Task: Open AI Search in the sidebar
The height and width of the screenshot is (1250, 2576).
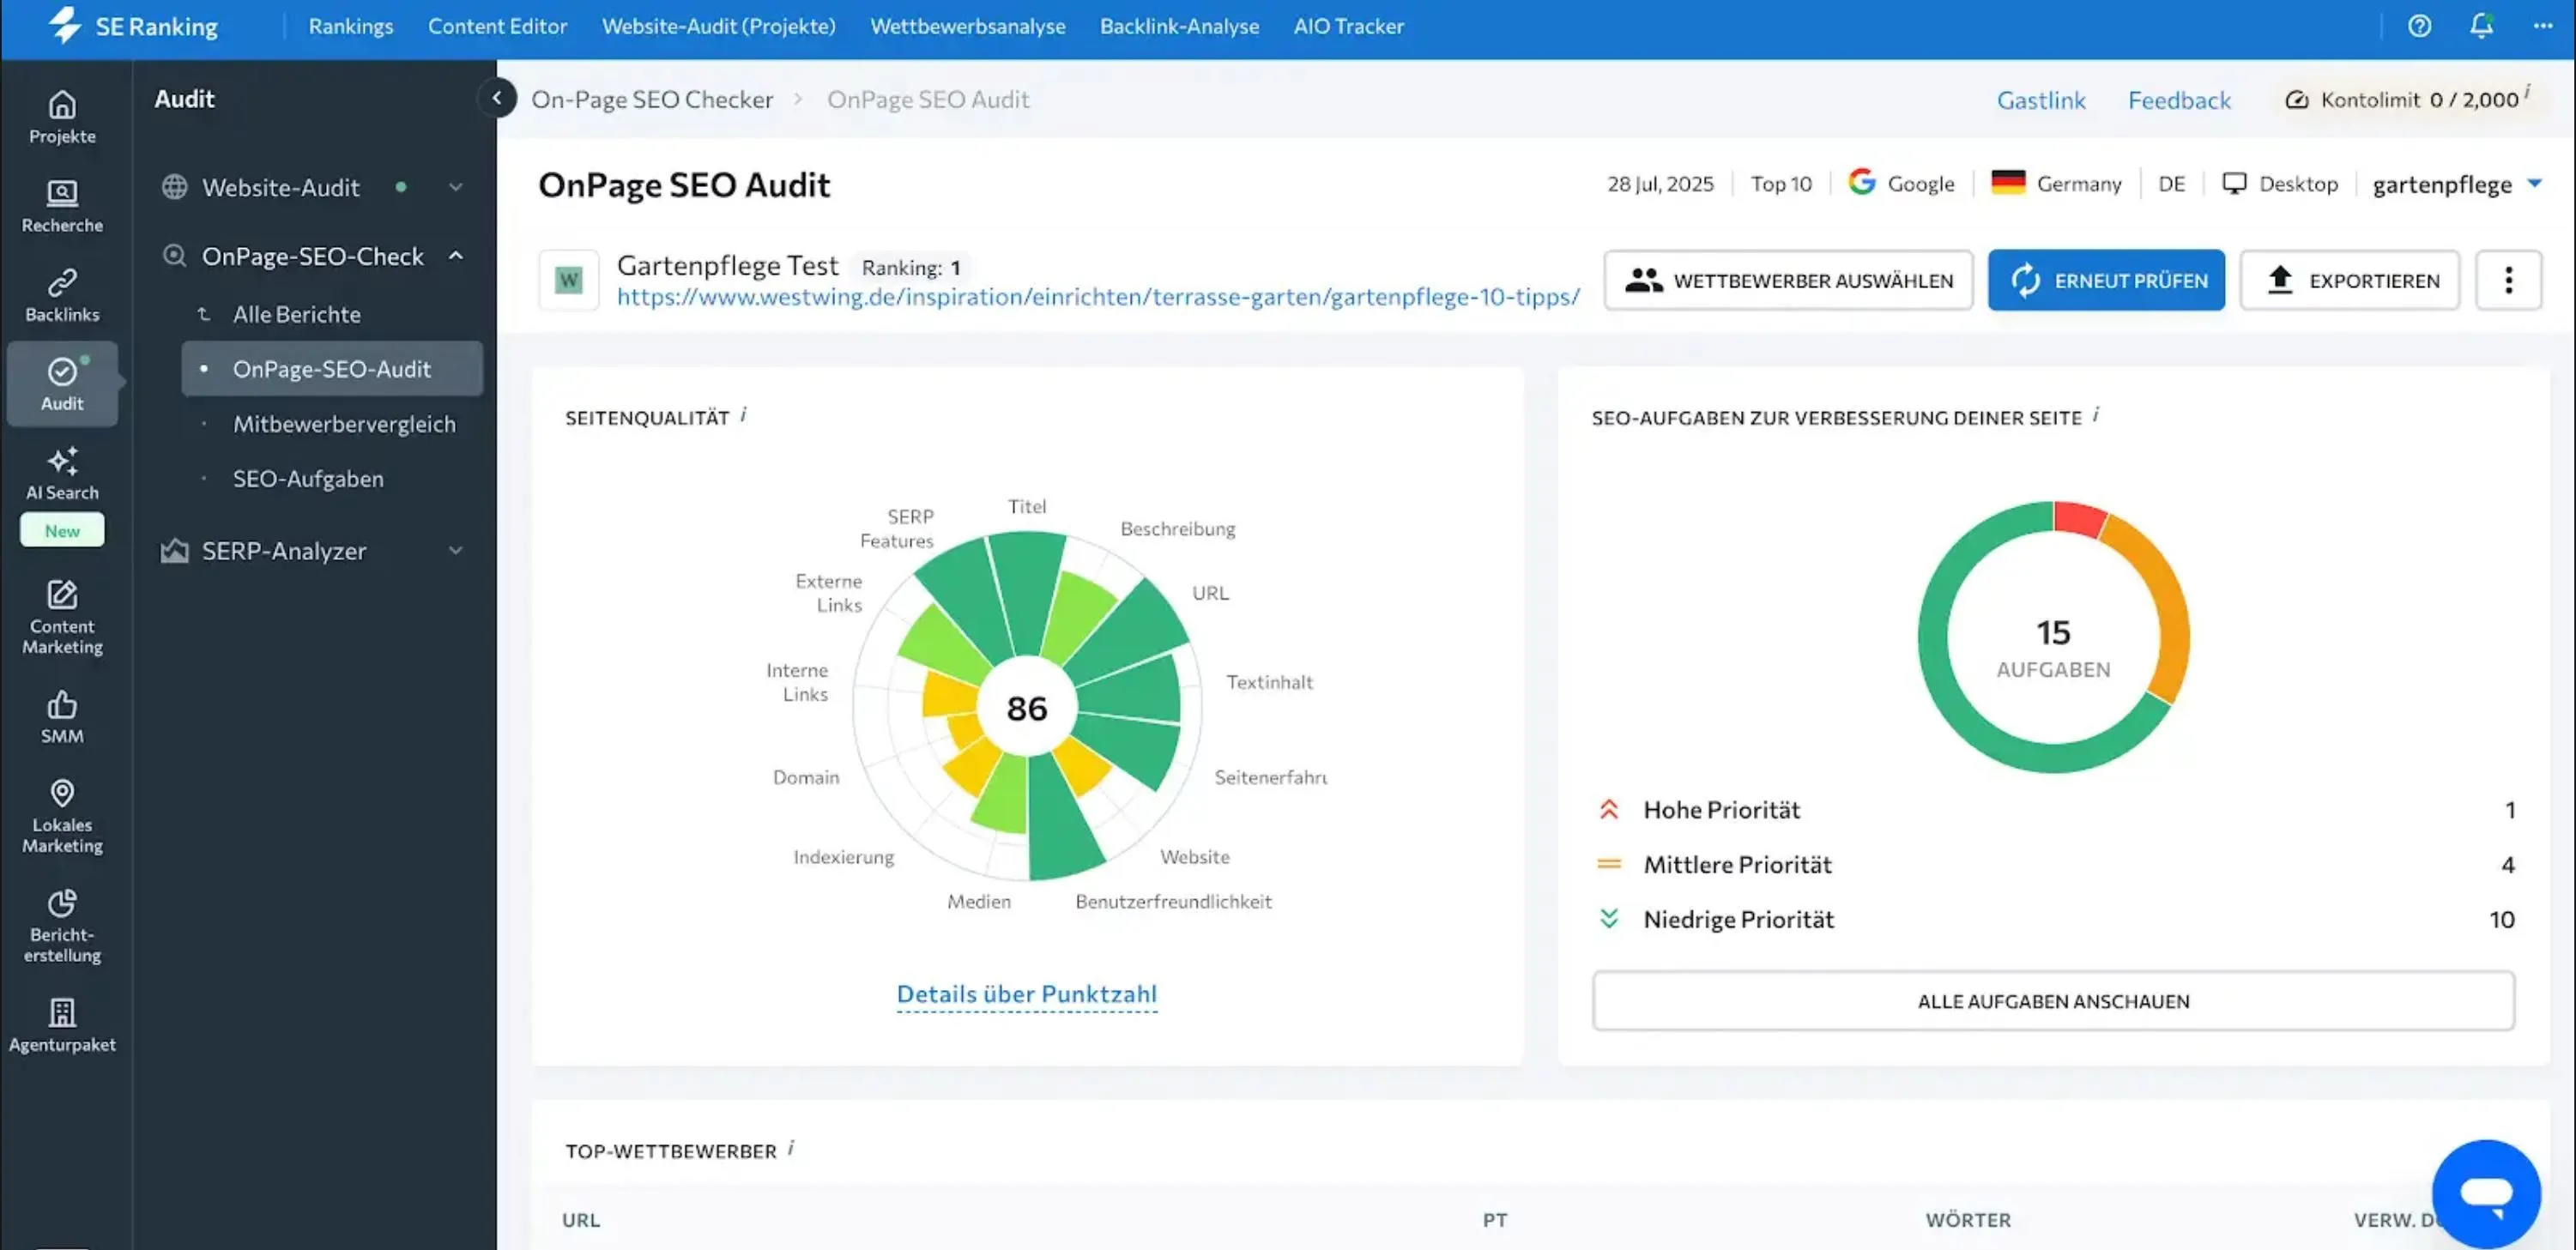Action: click(x=62, y=474)
